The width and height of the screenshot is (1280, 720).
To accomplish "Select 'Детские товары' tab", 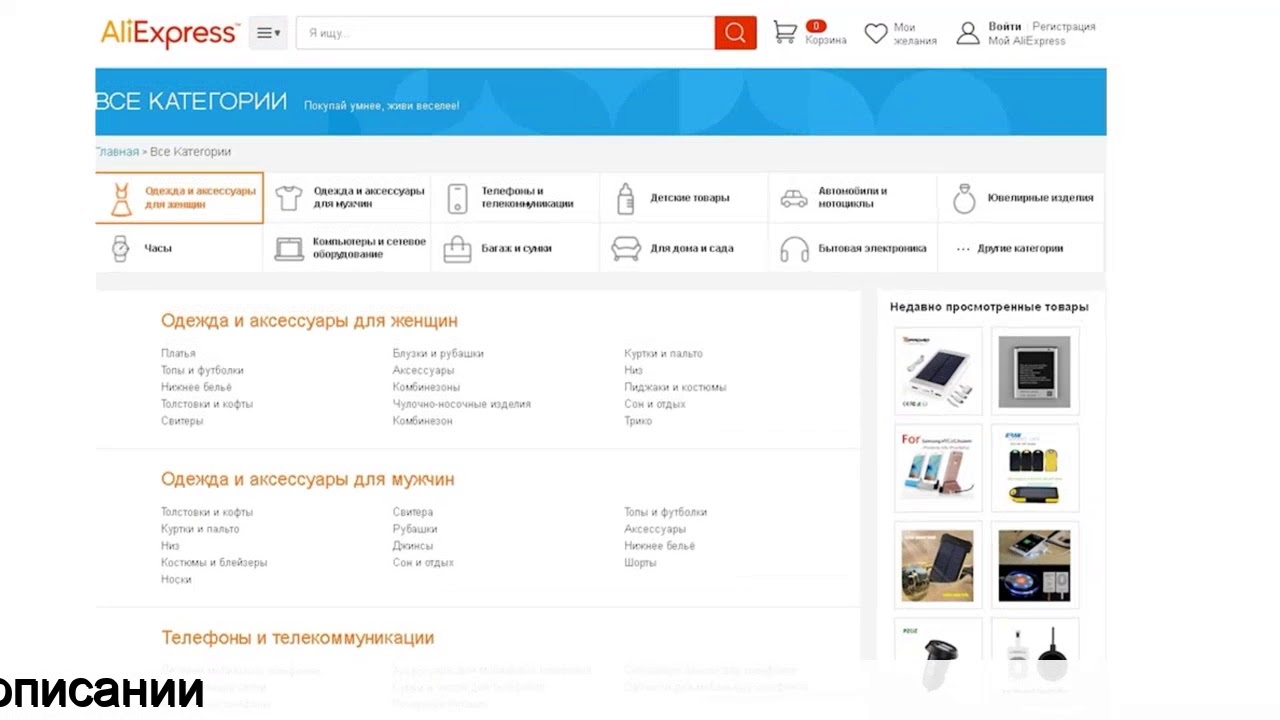I will point(684,198).
